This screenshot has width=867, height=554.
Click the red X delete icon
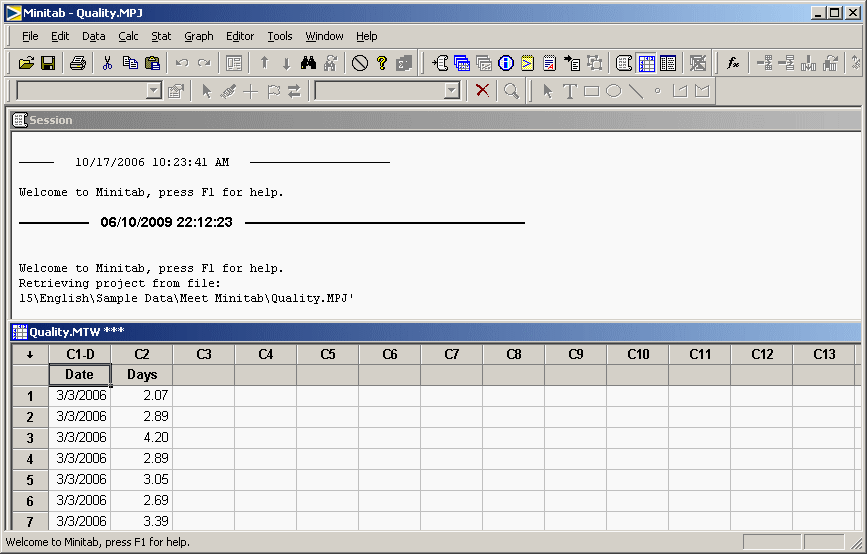pos(482,90)
